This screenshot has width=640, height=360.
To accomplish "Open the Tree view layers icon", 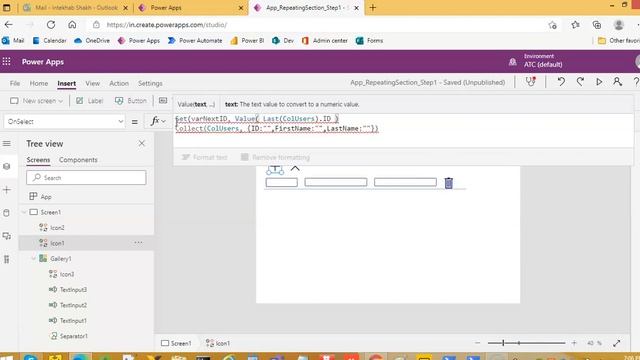I will (7, 167).
